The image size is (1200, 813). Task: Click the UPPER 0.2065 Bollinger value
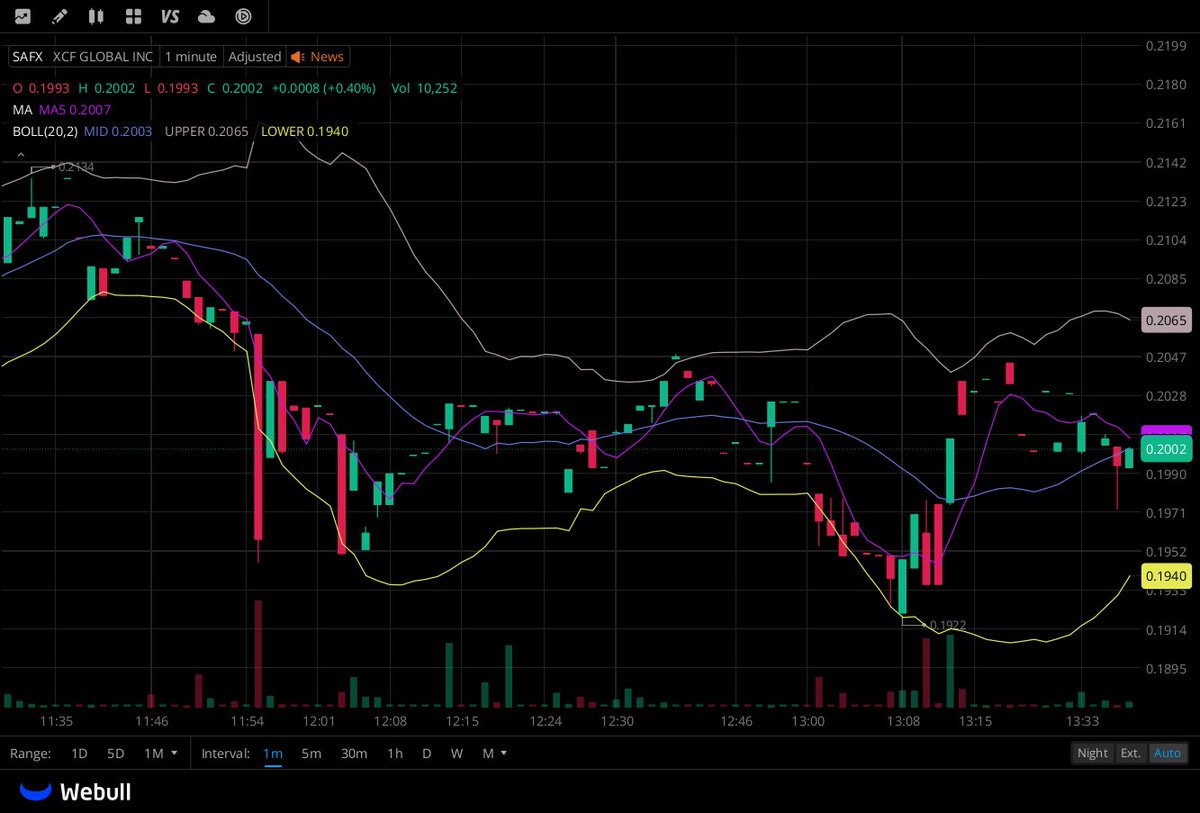207,131
